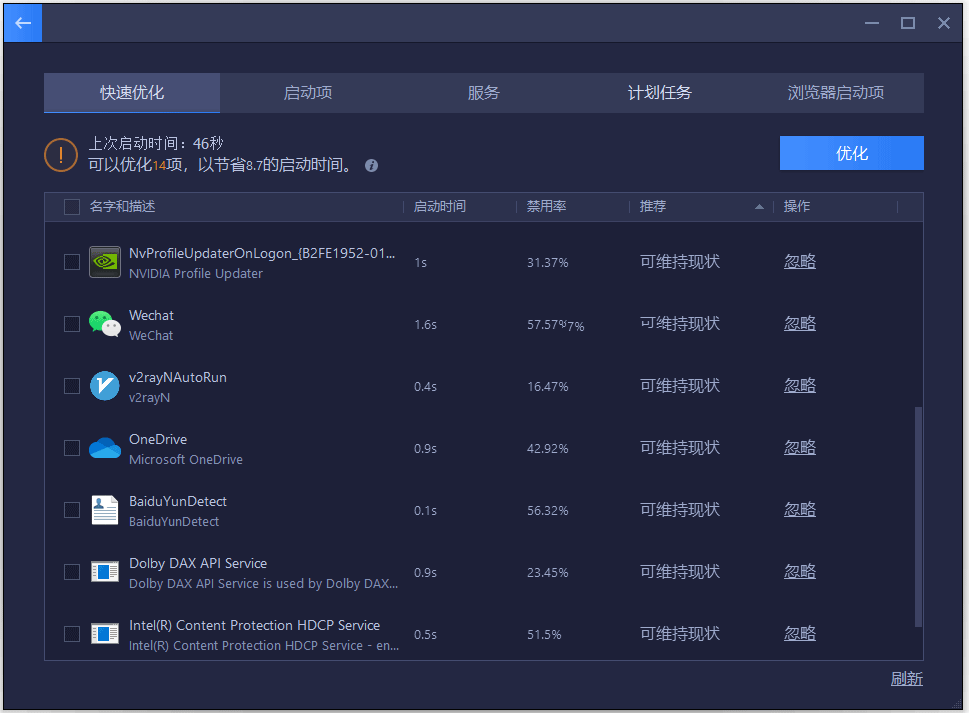969x713 pixels.
Task: Click the 1.6s startup time value
Action: [425, 324]
